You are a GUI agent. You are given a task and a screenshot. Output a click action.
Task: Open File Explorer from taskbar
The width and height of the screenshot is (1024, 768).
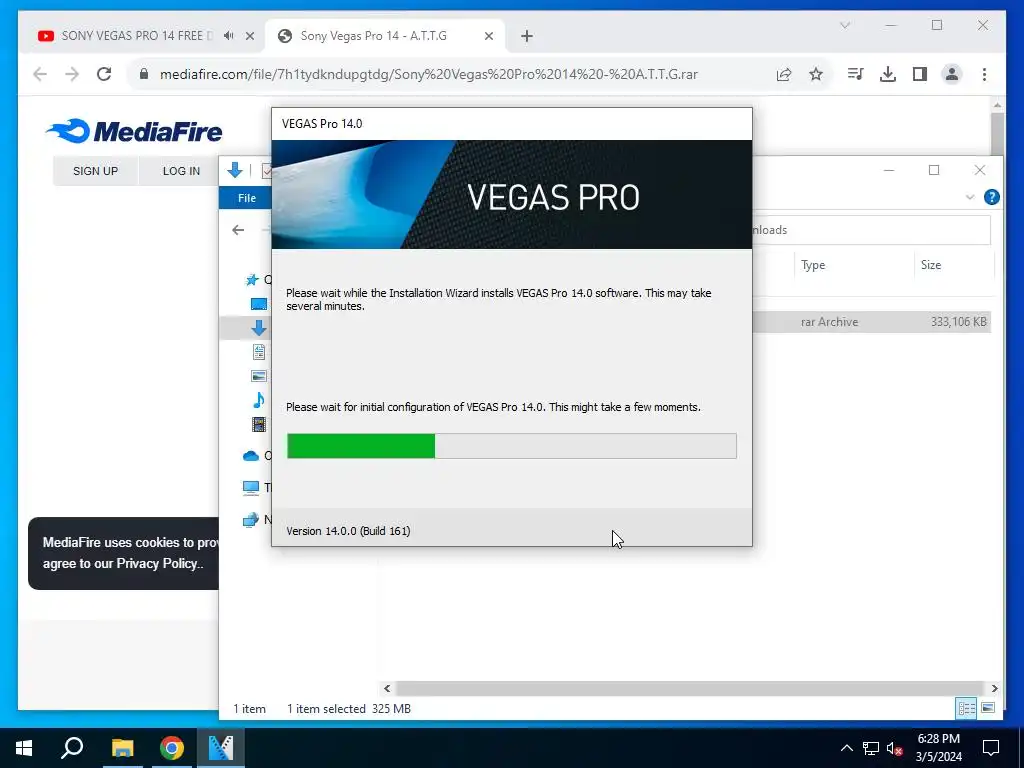tap(122, 748)
